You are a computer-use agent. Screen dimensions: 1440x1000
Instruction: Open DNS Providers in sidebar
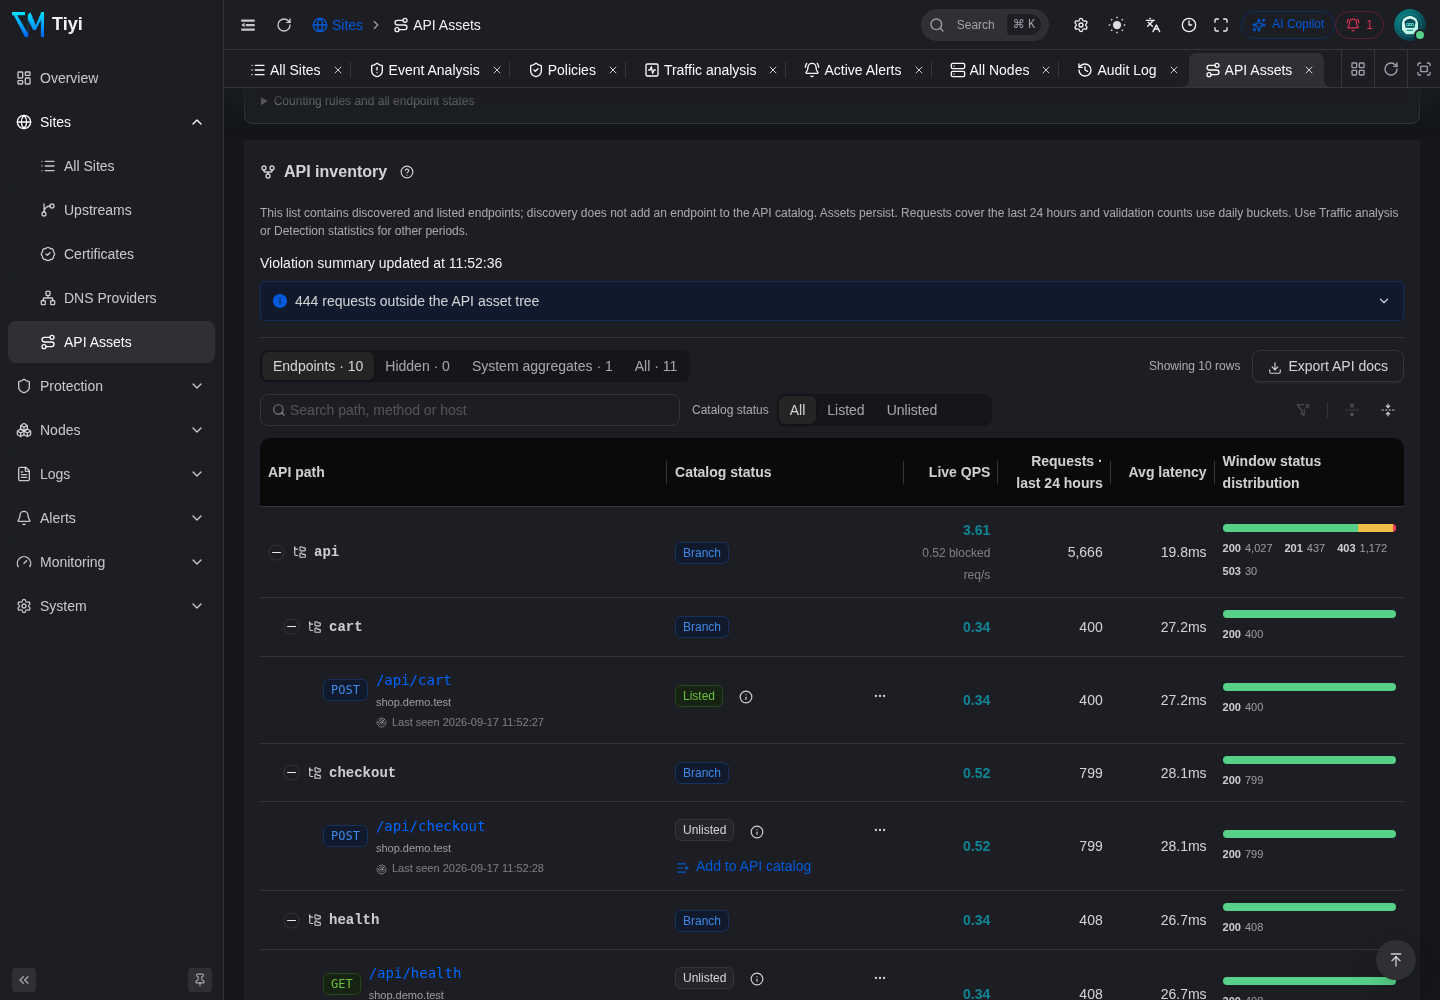click(x=111, y=298)
